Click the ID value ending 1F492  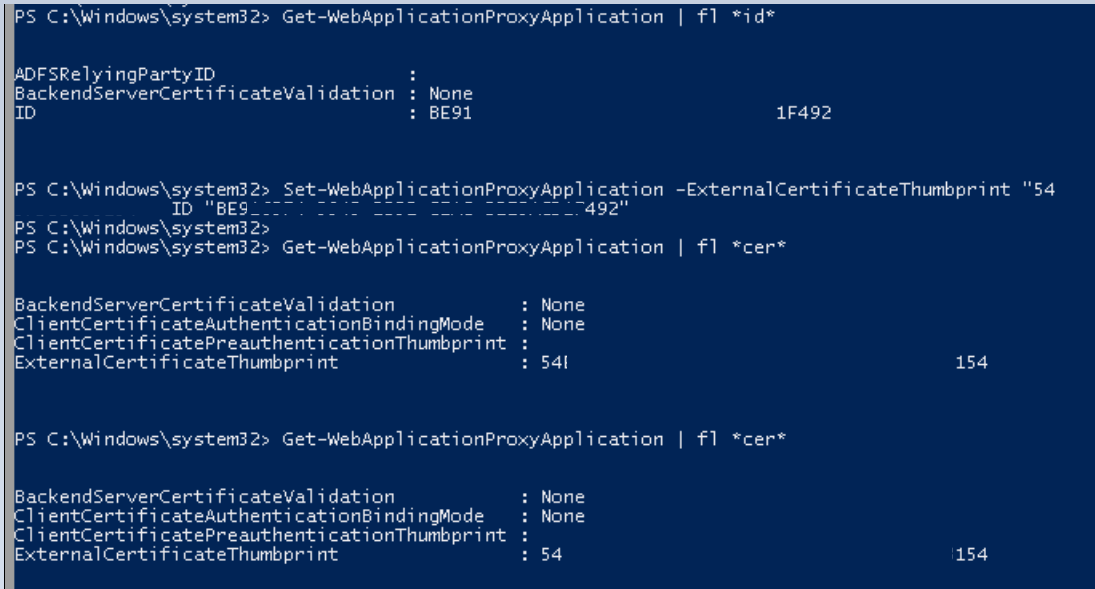pos(804,113)
